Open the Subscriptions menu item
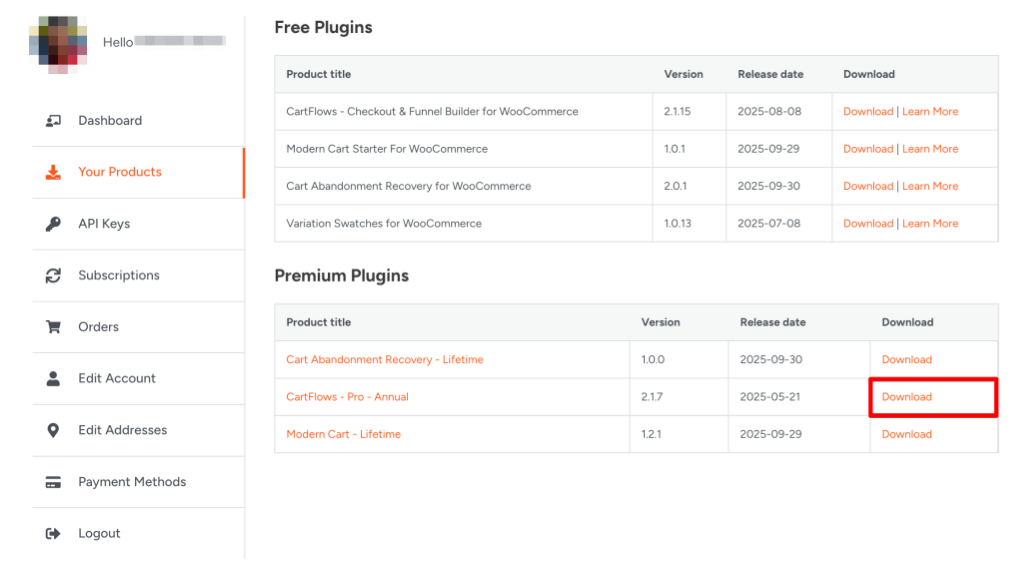The width and height of the screenshot is (1031, 585). 118,276
